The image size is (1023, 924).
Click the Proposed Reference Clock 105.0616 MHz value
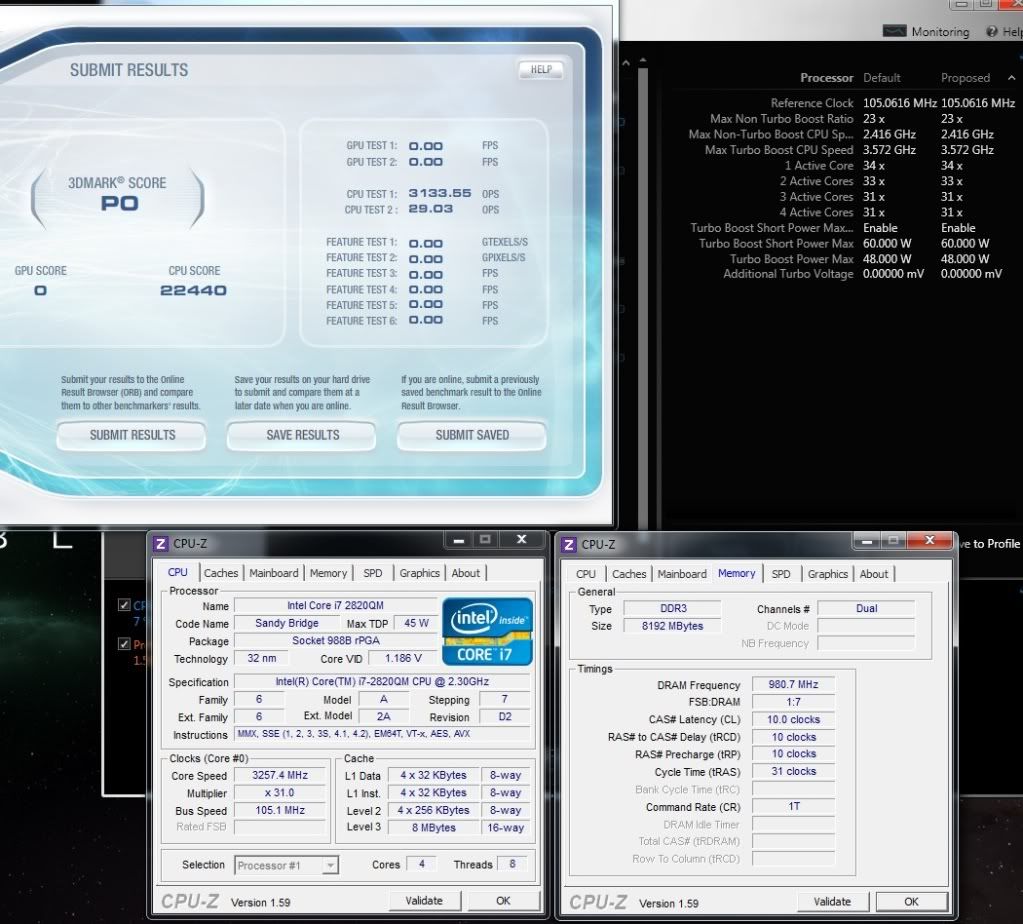coord(977,103)
